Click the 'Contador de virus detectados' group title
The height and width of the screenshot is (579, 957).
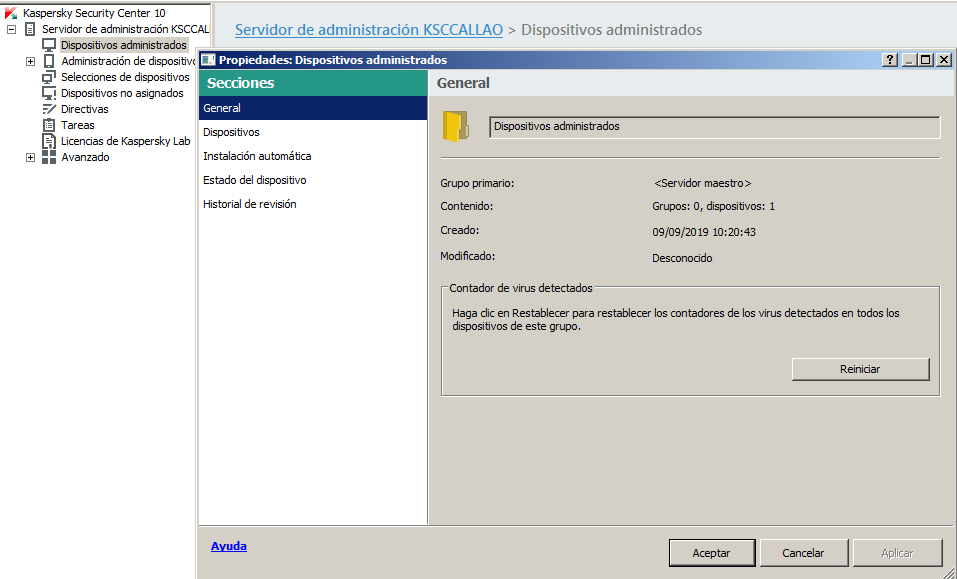point(521,288)
